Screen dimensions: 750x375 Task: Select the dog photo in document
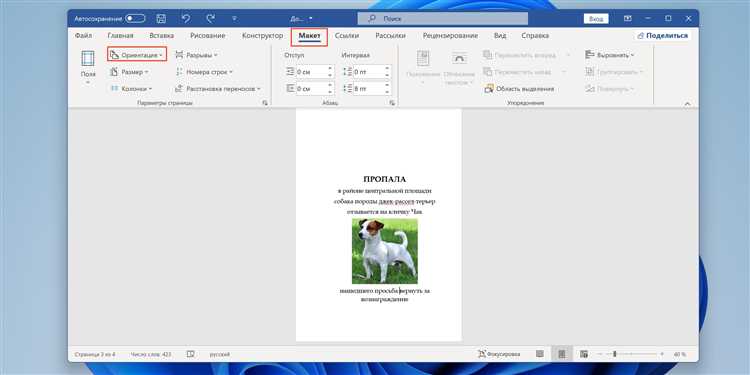tap(385, 251)
